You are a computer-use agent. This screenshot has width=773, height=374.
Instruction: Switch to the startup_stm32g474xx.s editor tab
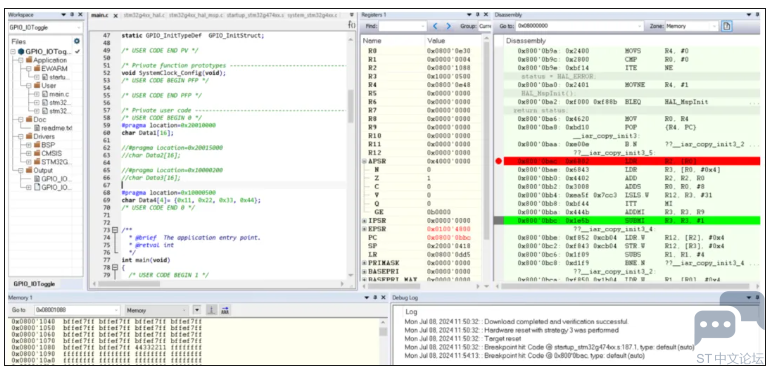255,16
